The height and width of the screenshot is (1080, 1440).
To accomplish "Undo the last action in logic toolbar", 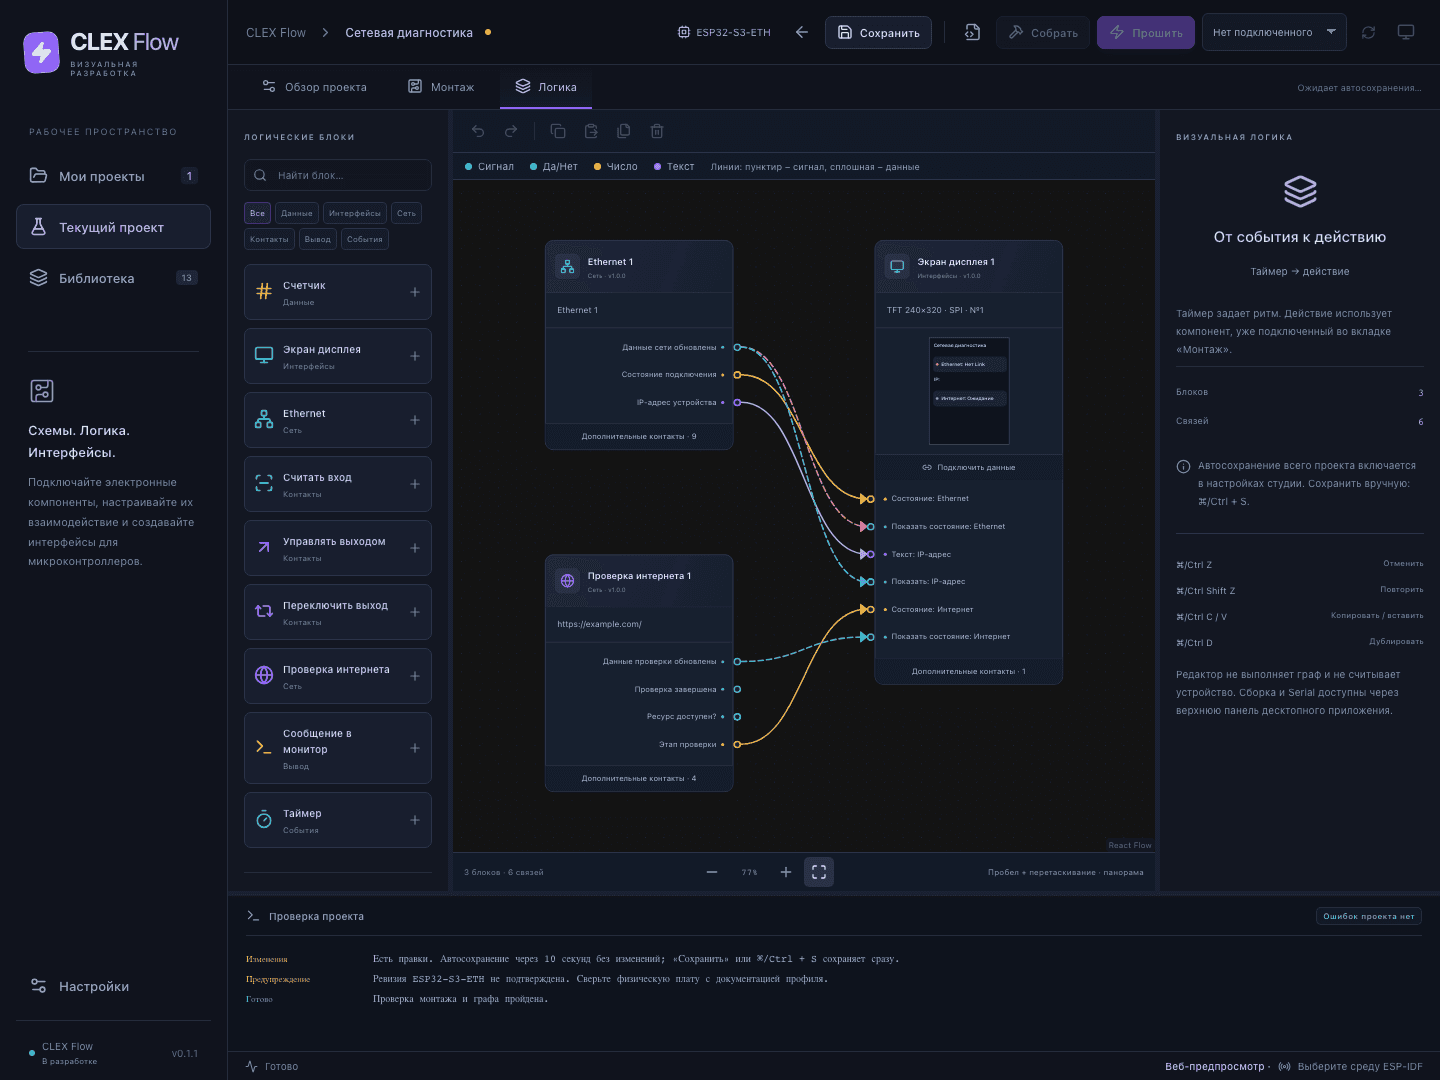I will [478, 131].
